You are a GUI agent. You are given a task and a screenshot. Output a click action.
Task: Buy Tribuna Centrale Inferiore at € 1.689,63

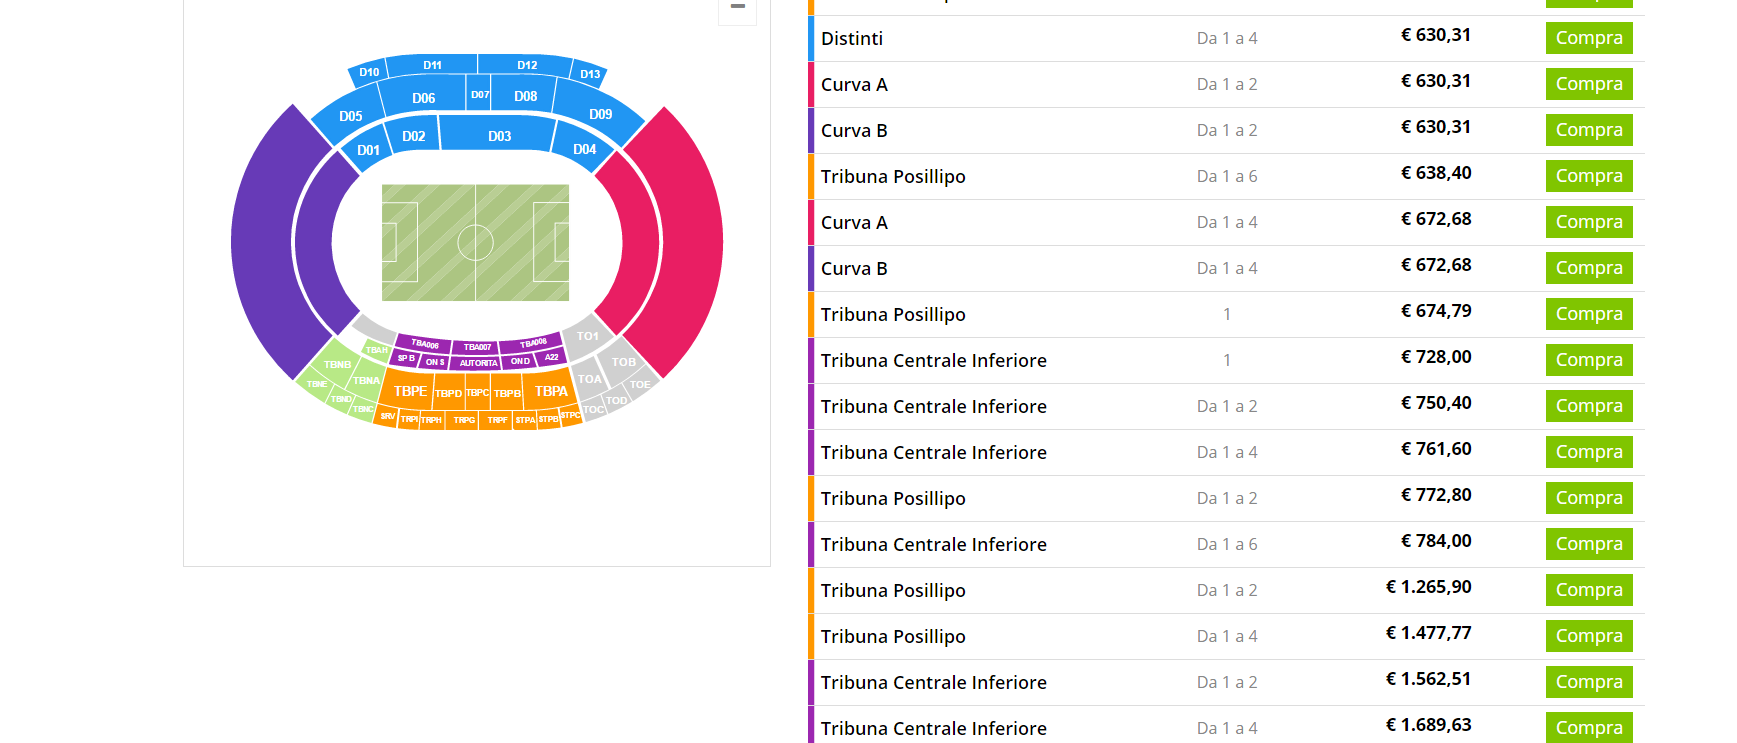tap(1588, 727)
